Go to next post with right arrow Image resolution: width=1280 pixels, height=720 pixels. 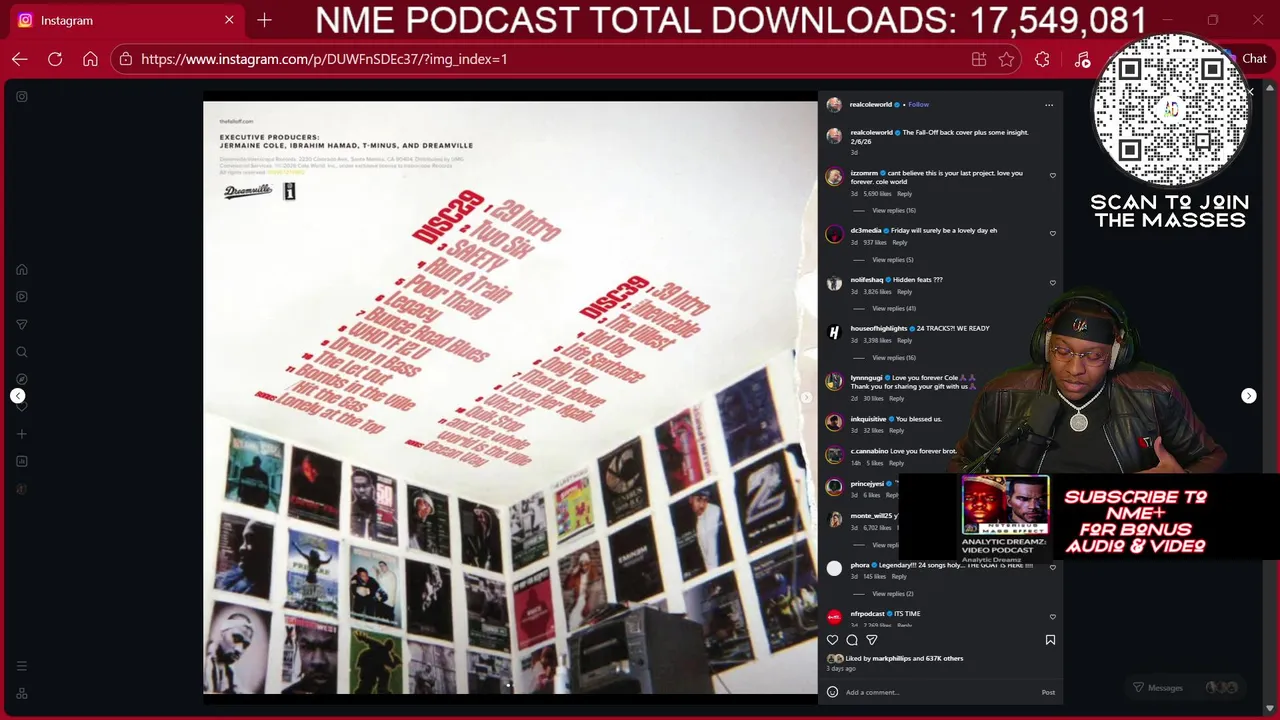pyautogui.click(x=1248, y=396)
